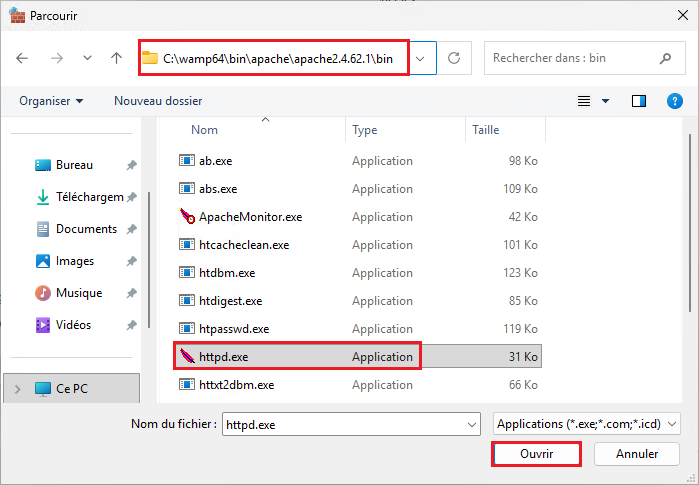Toggle the preview pane icon

click(639, 101)
